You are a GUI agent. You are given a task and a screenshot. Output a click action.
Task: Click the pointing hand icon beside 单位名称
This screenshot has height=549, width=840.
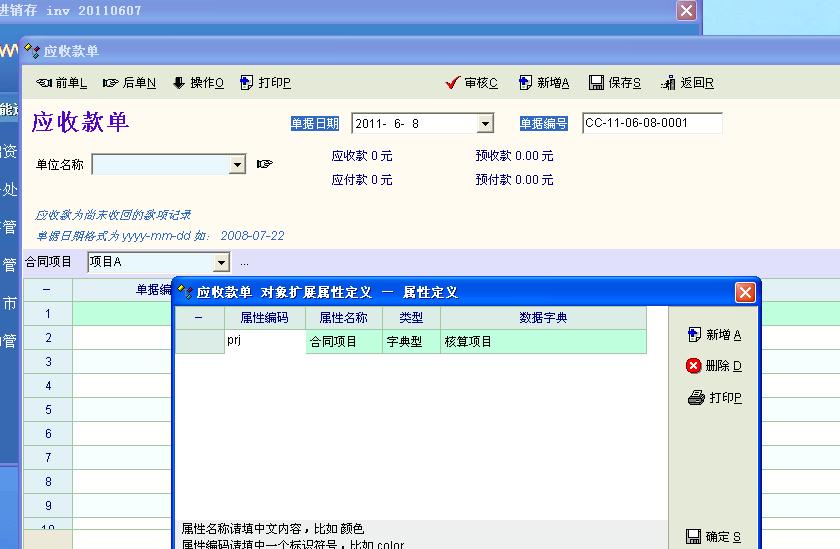(x=264, y=164)
